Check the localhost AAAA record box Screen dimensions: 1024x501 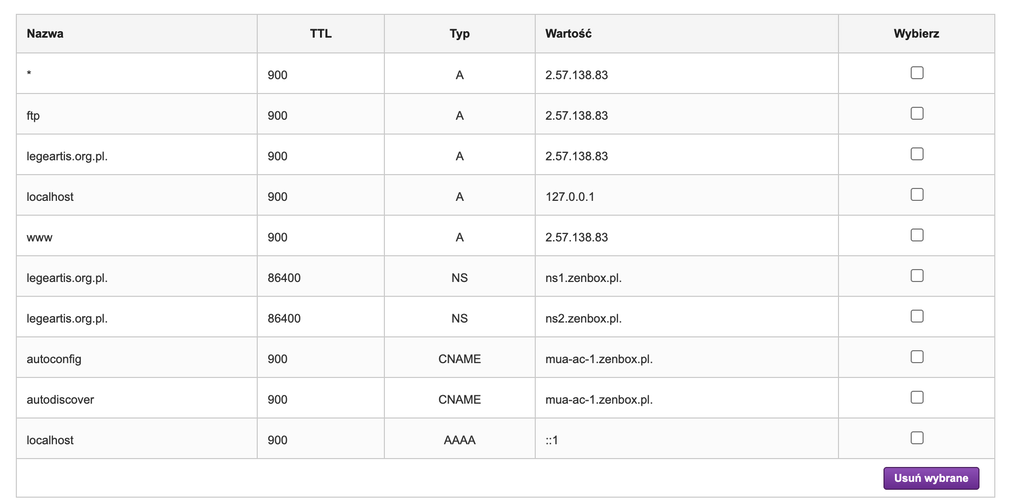click(x=916, y=438)
